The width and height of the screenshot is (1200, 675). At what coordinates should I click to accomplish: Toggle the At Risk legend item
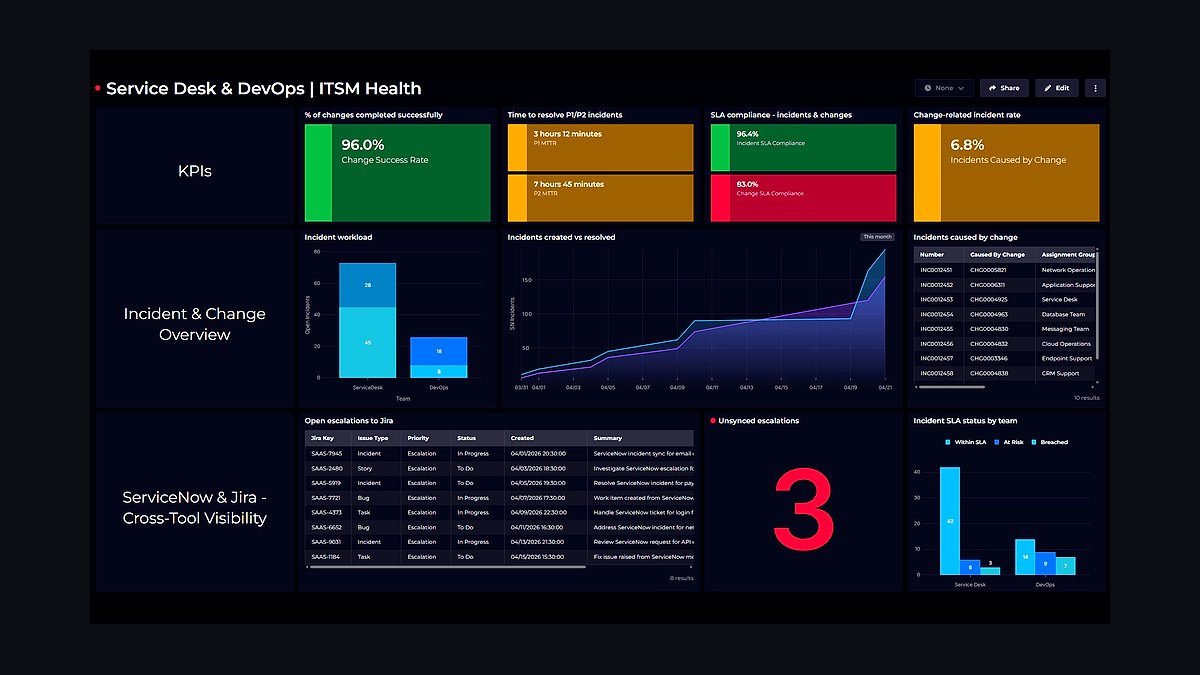[x=1011, y=442]
